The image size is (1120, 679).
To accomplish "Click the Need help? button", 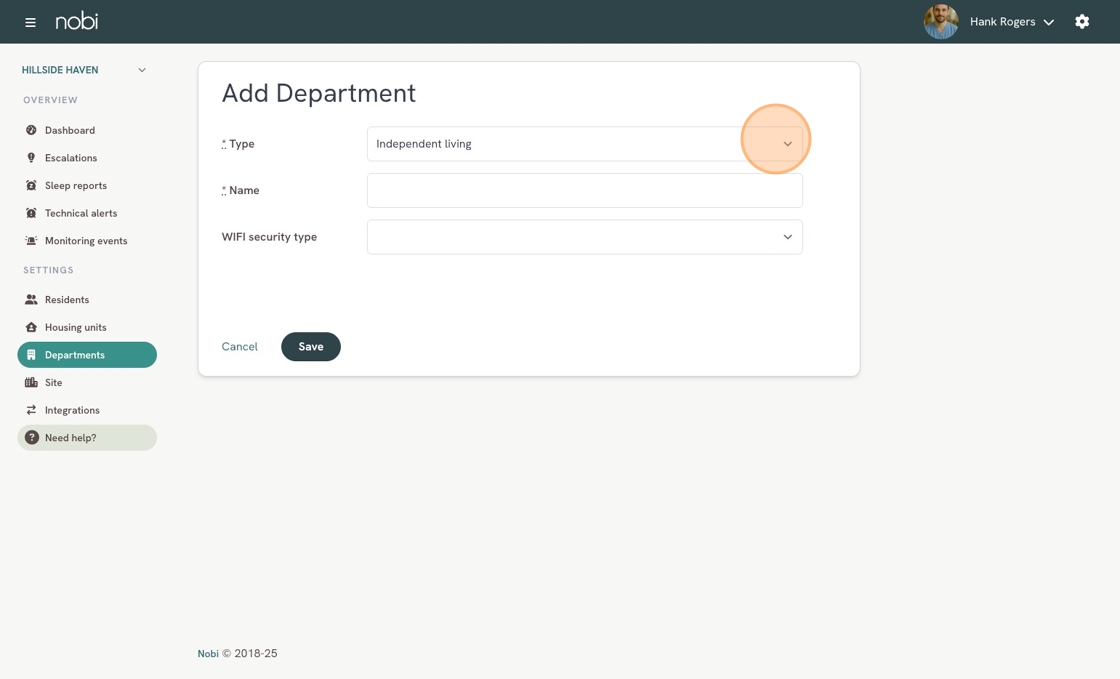I will point(87,438).
